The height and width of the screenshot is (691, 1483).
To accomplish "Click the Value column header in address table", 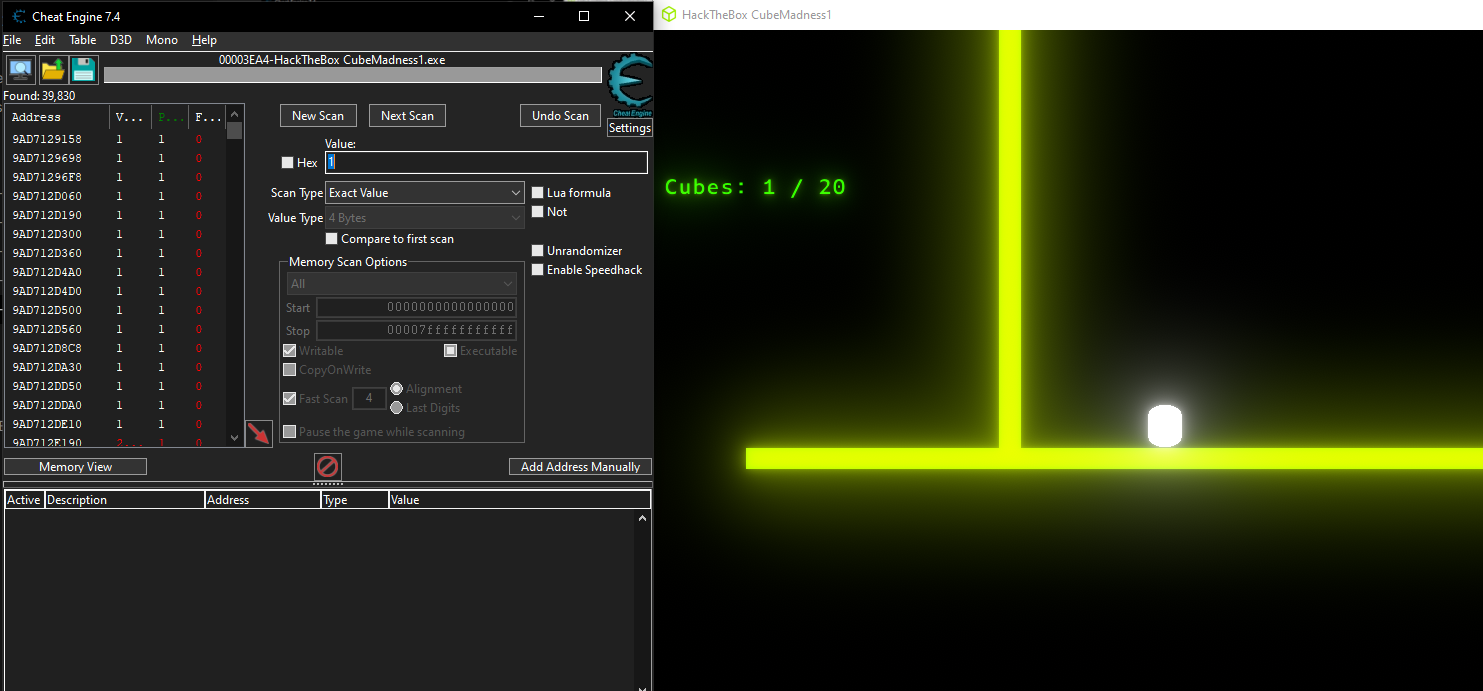I will [519, 500].
